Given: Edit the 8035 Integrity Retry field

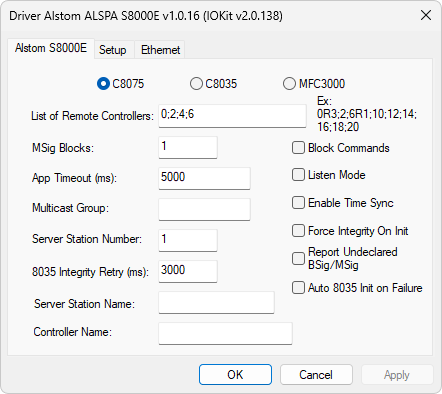Looking at the screenshot, I should (188, 271).
